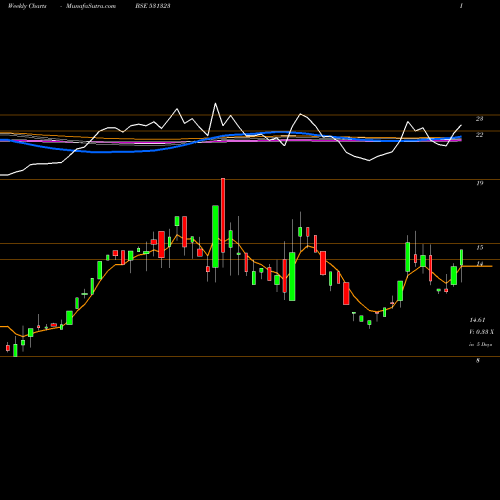
Task: Click the "22" price axis label
Action: click(479, 135)
